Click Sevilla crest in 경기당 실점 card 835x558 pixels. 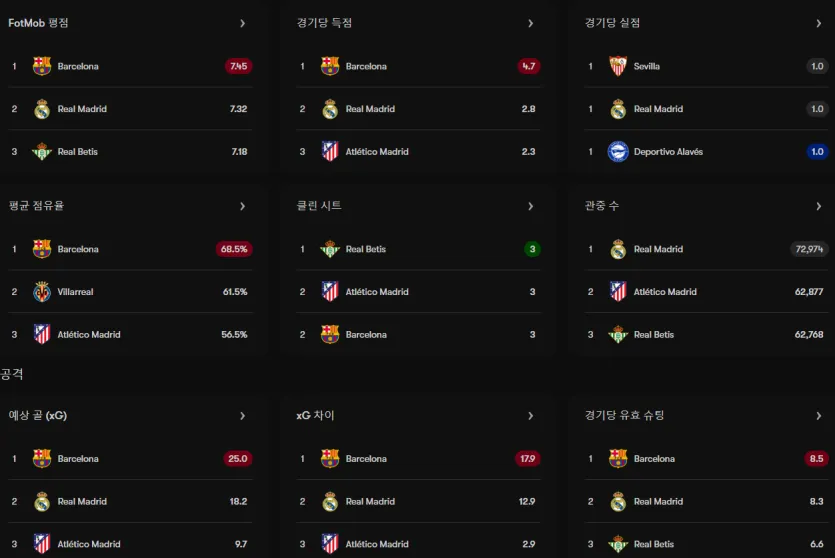point(618,66)
